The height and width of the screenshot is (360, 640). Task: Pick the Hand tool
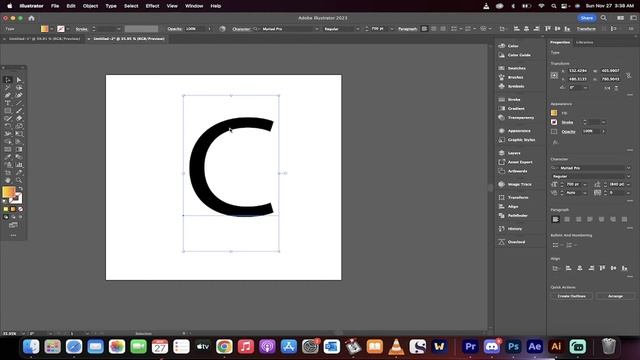[x=8, y=180]
